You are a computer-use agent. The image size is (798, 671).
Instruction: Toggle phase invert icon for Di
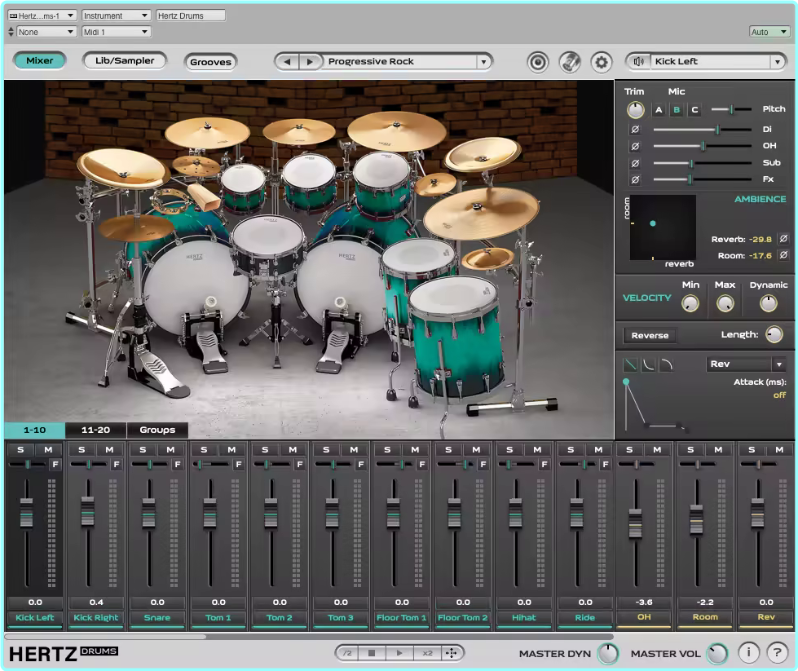tap(634, 130)
